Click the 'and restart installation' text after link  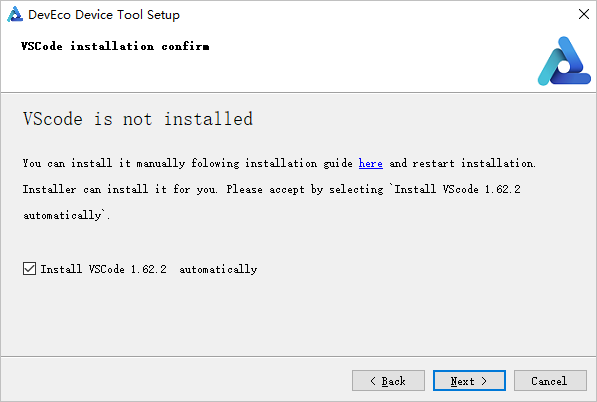pos(463,163)
